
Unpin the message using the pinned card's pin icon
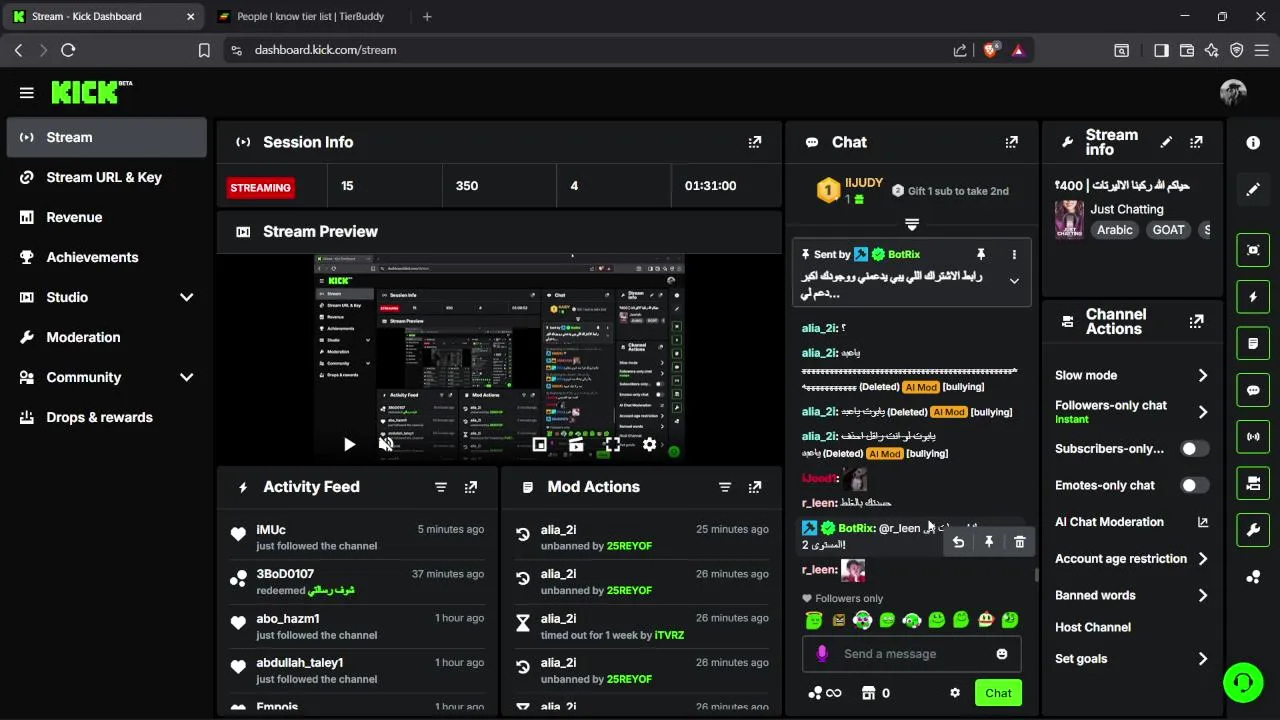click(x=981, y=255)
